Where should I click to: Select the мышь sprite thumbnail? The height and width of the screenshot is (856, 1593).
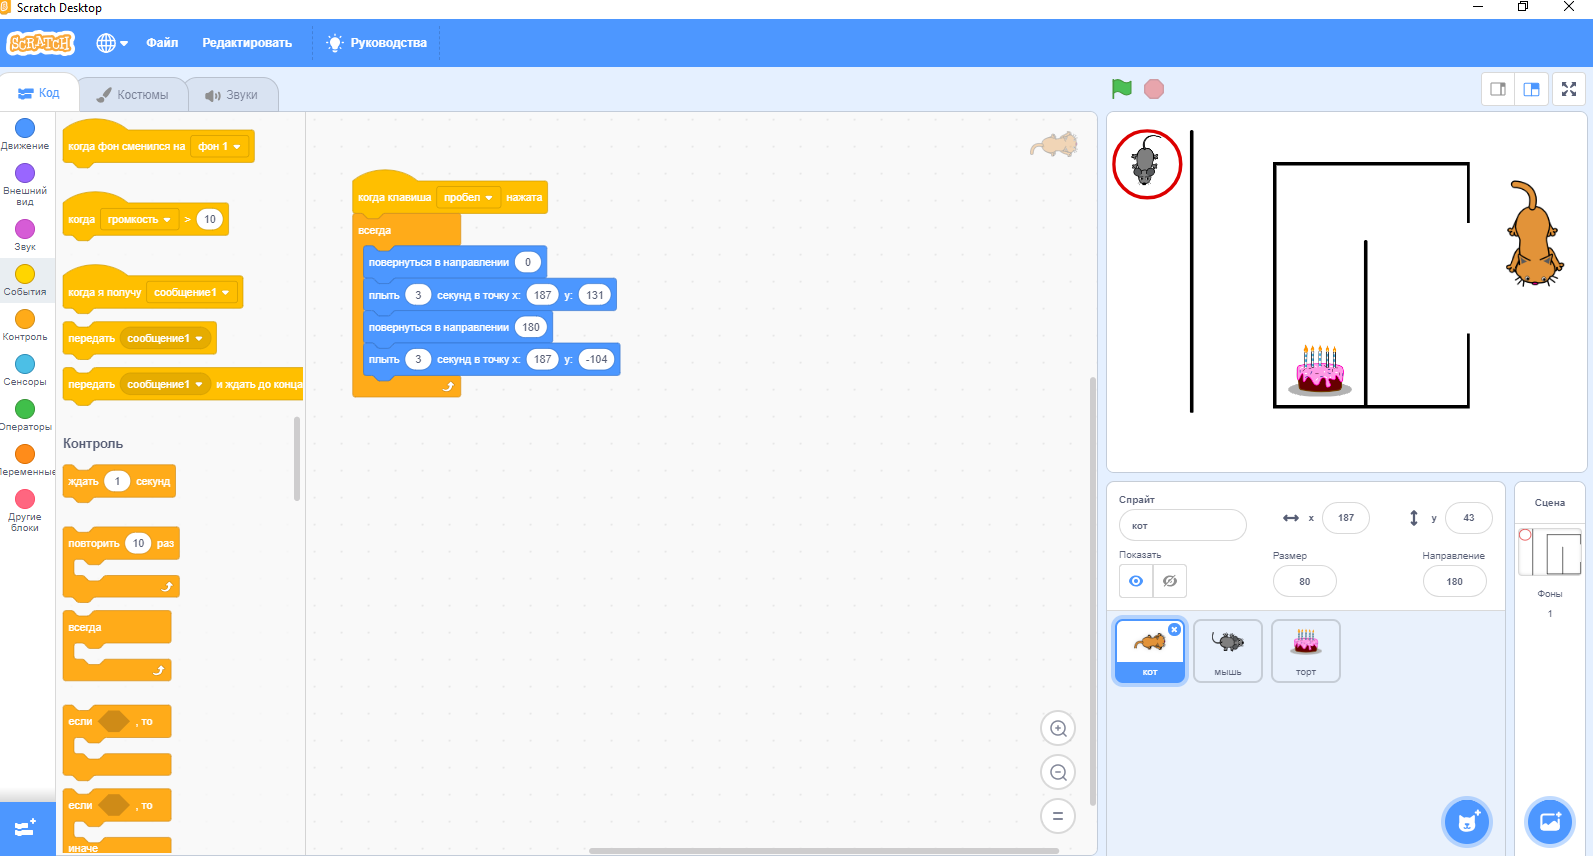[x=1228, y=650]
